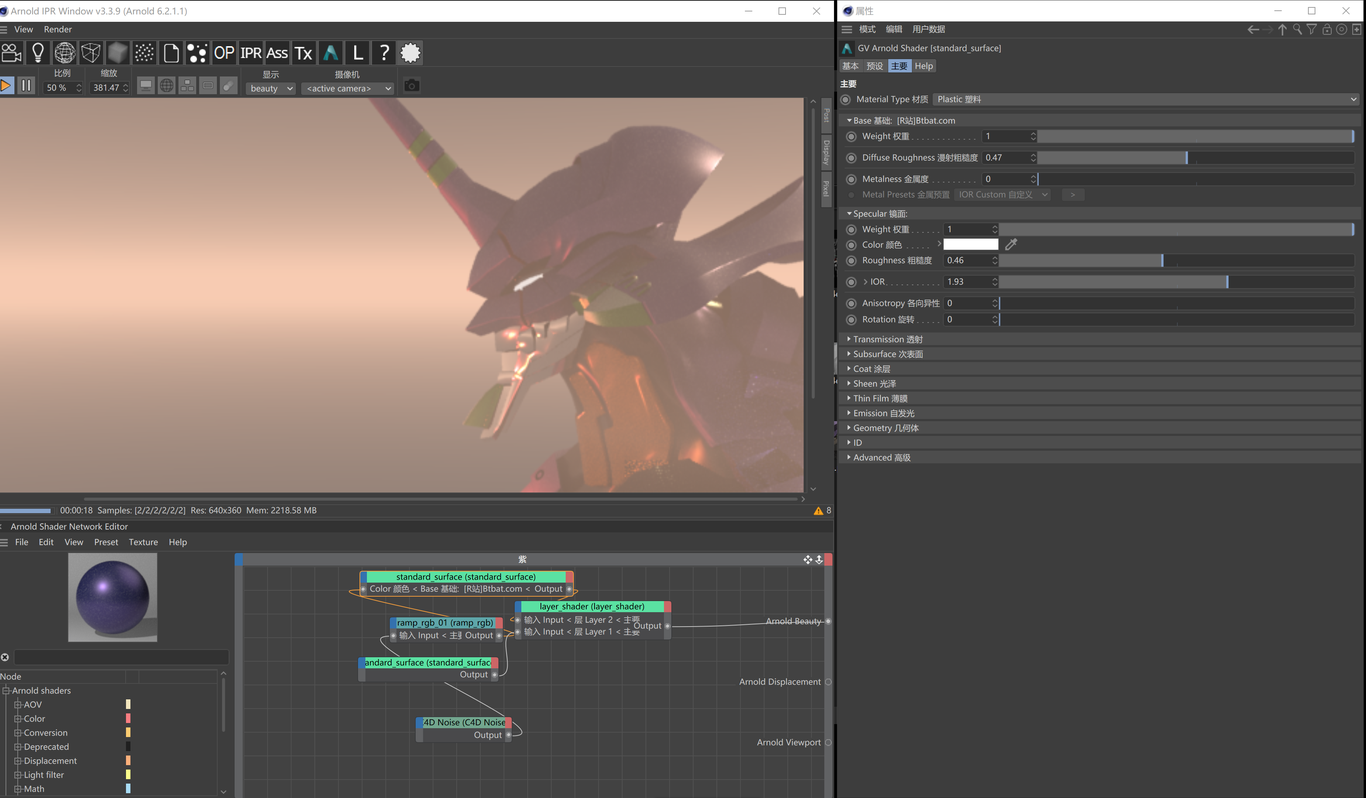The image size is (1366, 798).
Task: Open the Tx texture manager button
Action: (x=304, y=53)
